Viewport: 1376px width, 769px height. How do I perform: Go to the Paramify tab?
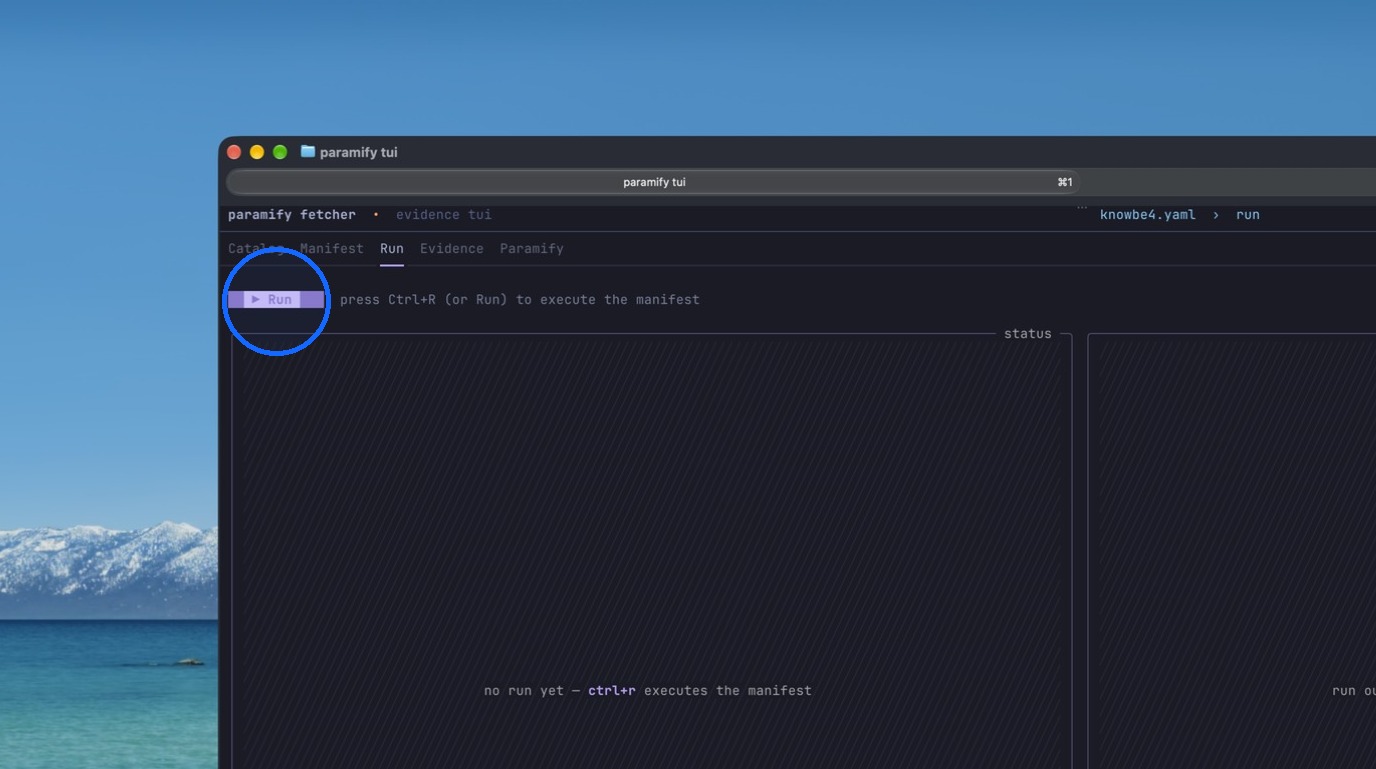(532, 249)
